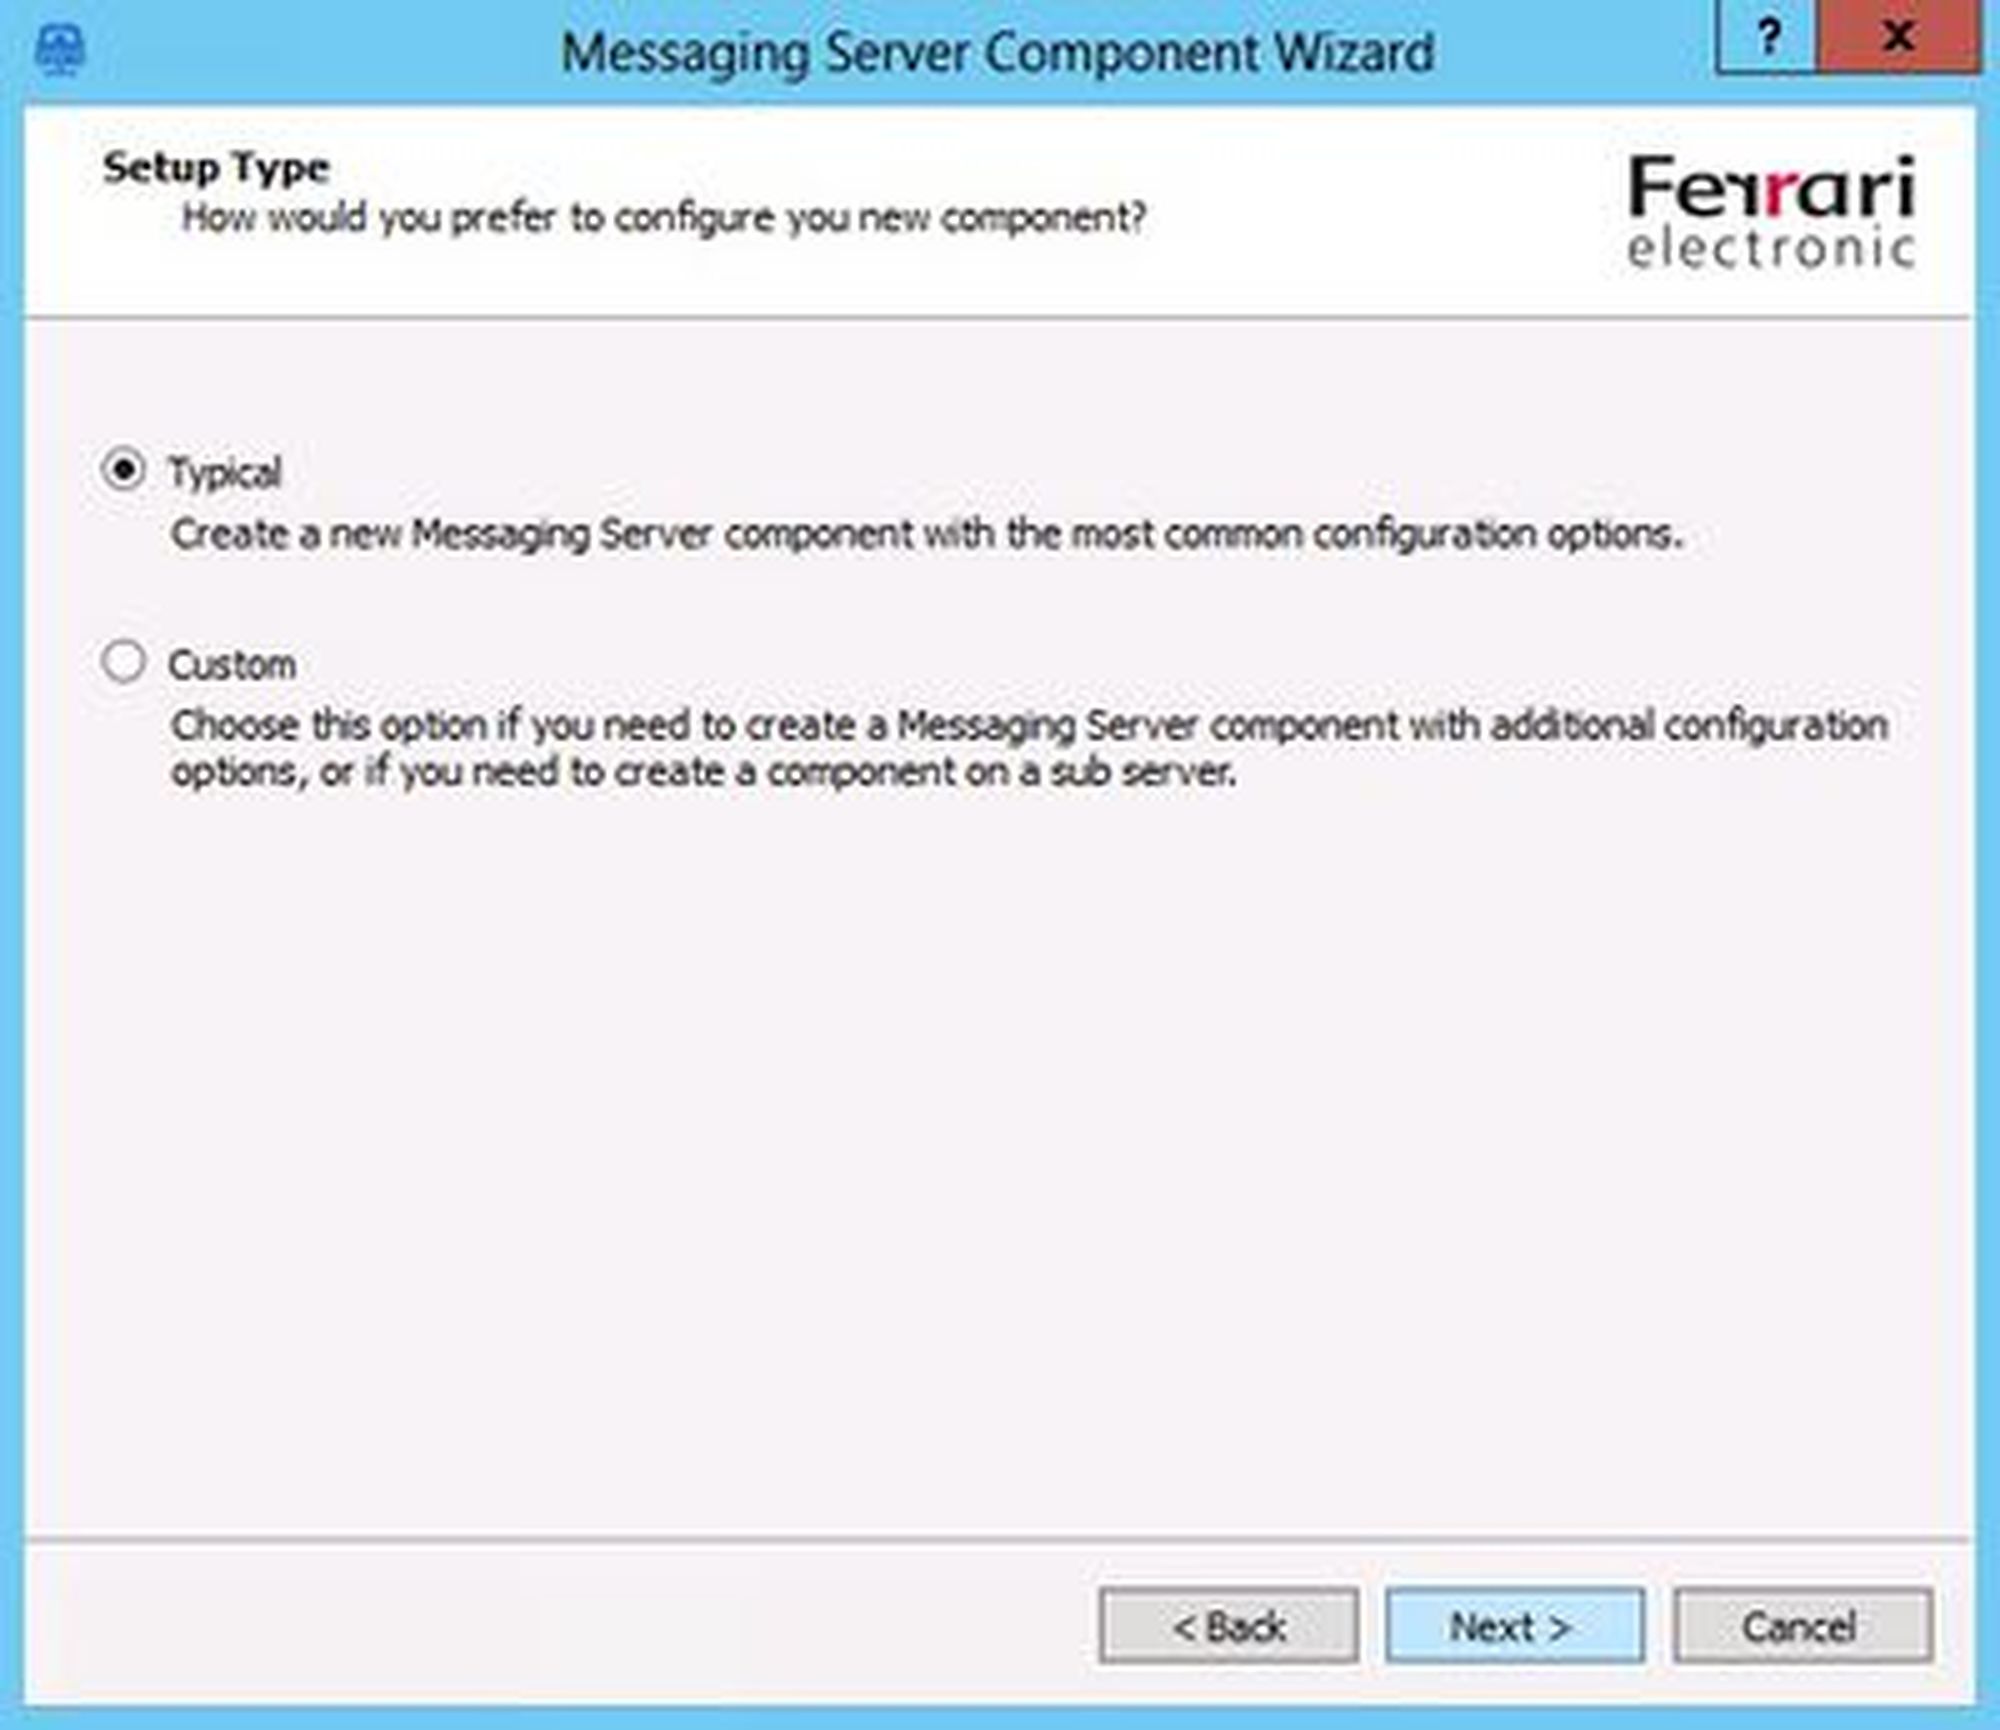Click the 'Typical' option label

[x=225, y=473]
